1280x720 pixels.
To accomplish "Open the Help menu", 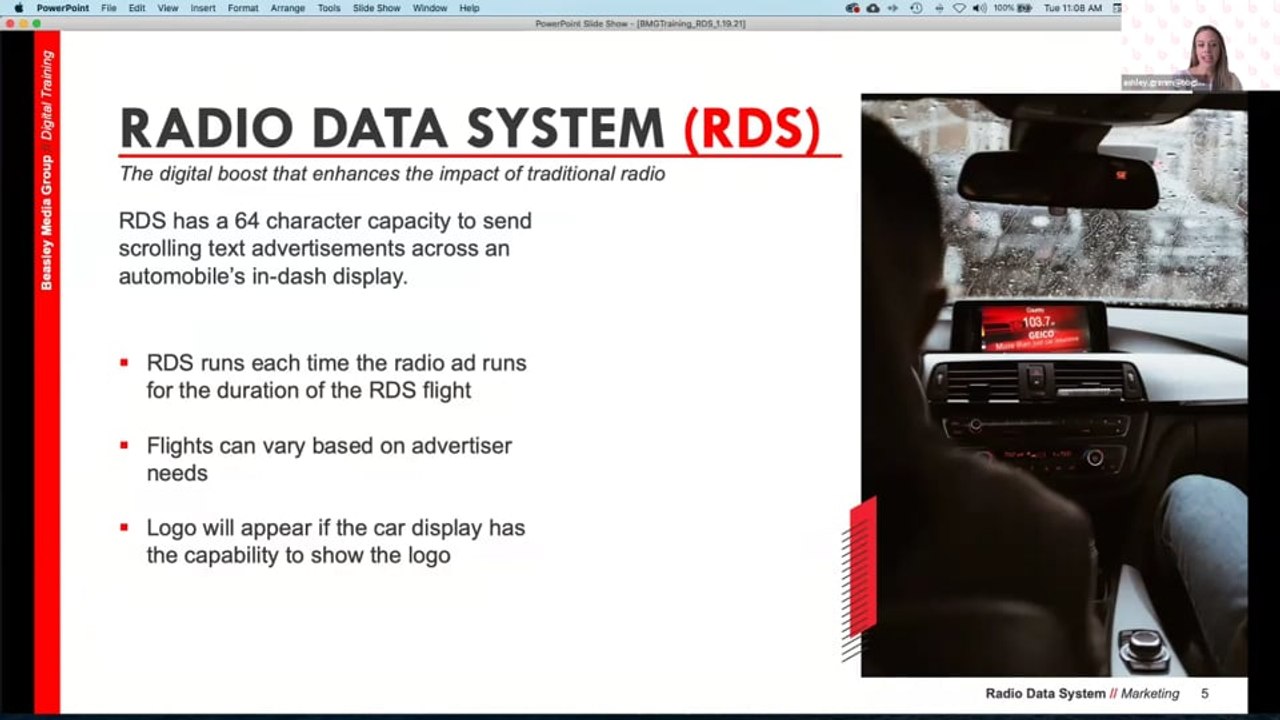I will 470,8.
